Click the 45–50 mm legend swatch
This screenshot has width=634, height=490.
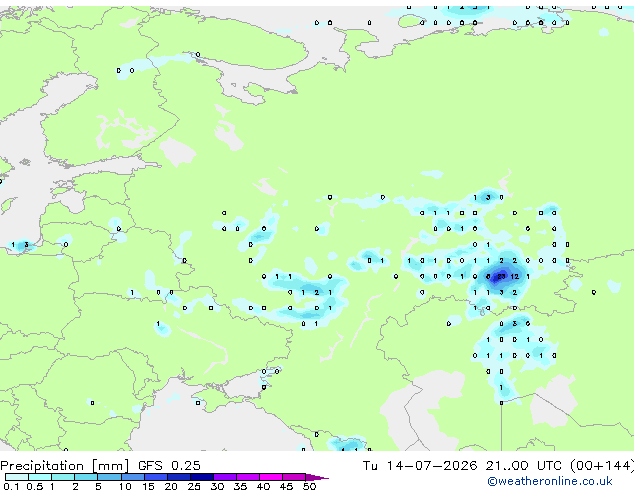click(294, 477)
